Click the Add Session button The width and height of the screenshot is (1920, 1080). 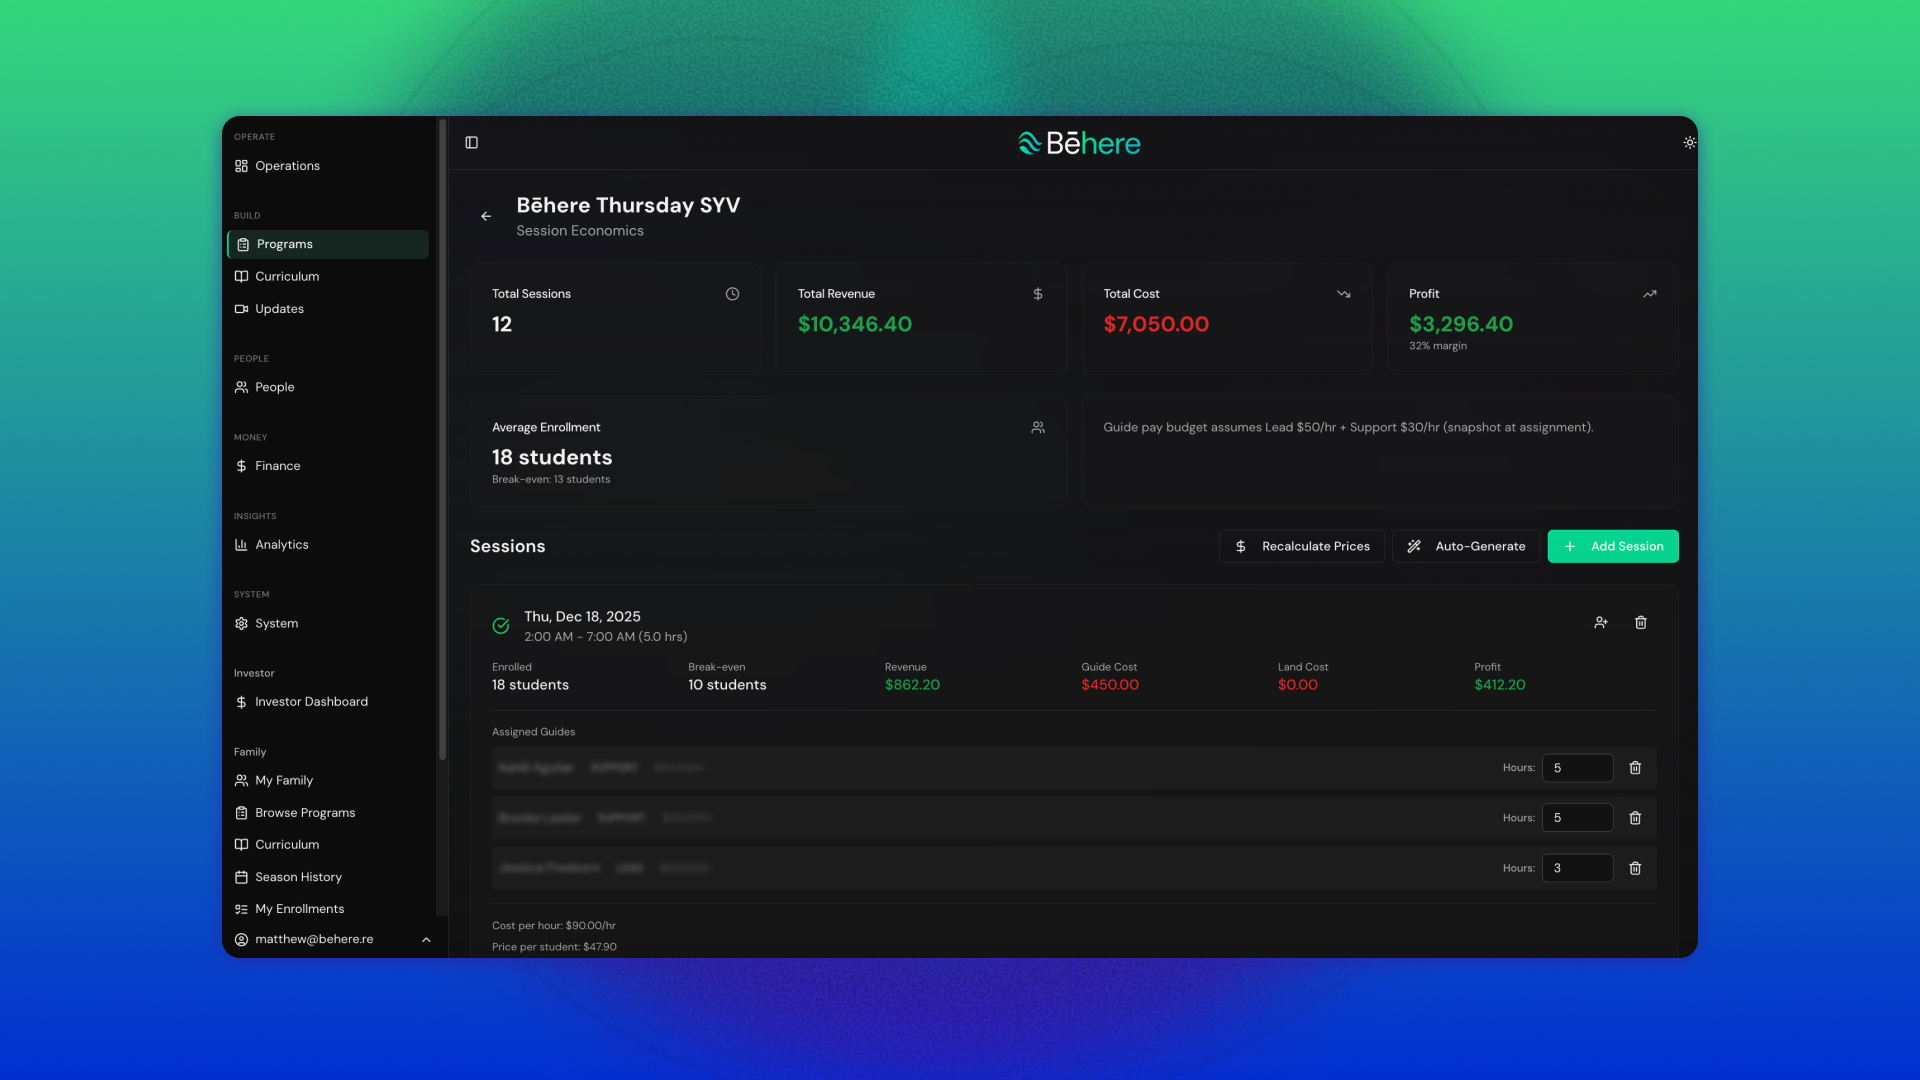pyautogui.click(x=1612, y=546)
